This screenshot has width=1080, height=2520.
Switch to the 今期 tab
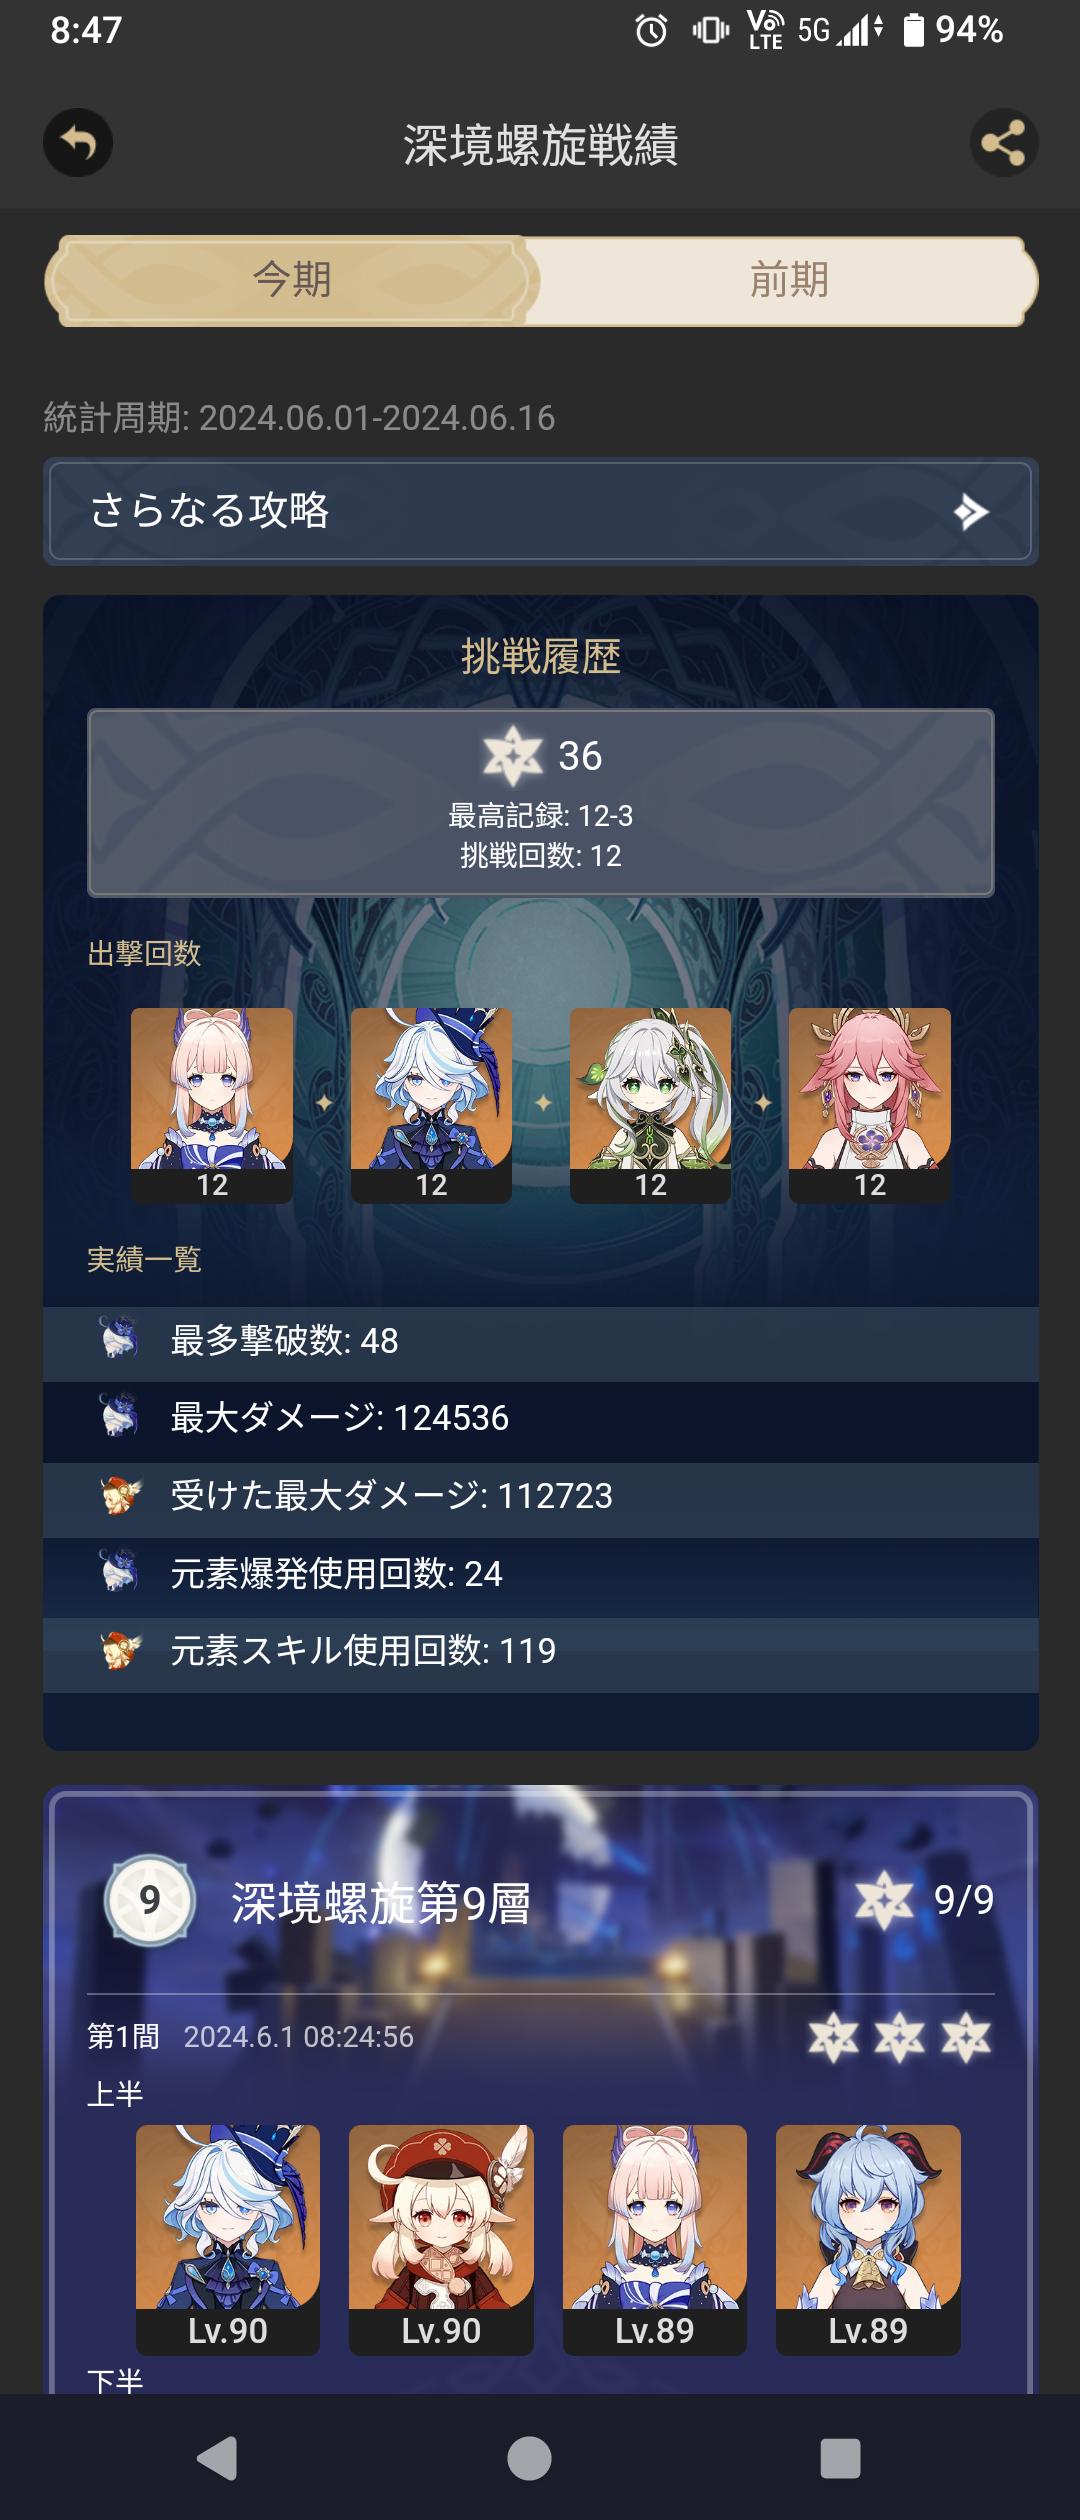point(291,280)
